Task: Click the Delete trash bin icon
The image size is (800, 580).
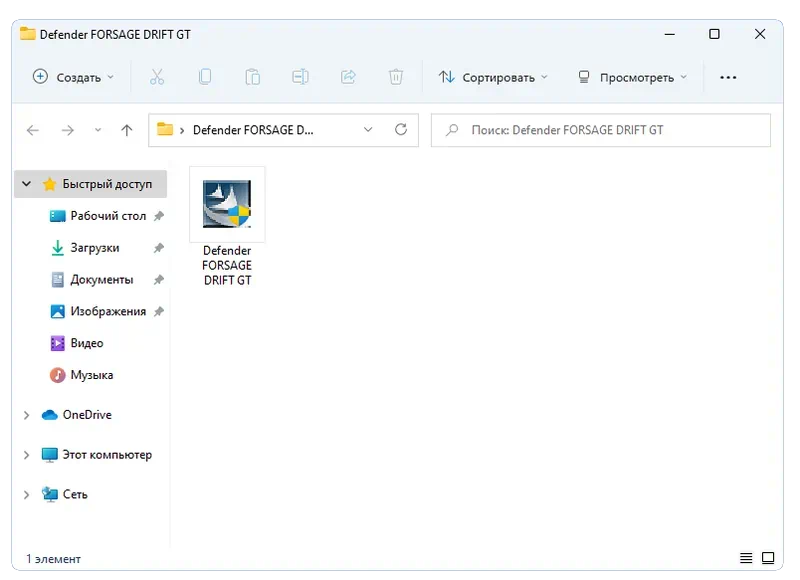Action: click(396, 78)
